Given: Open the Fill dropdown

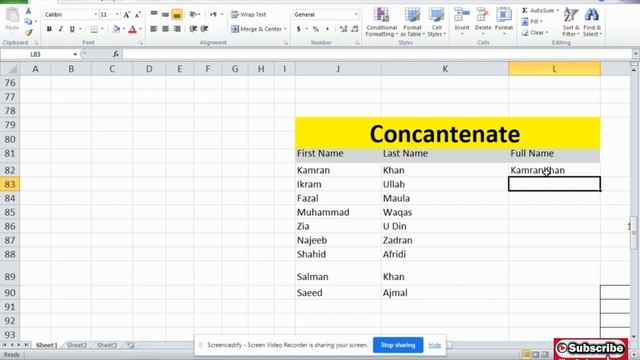Looking at the screenshot, I should click(533, 21).
